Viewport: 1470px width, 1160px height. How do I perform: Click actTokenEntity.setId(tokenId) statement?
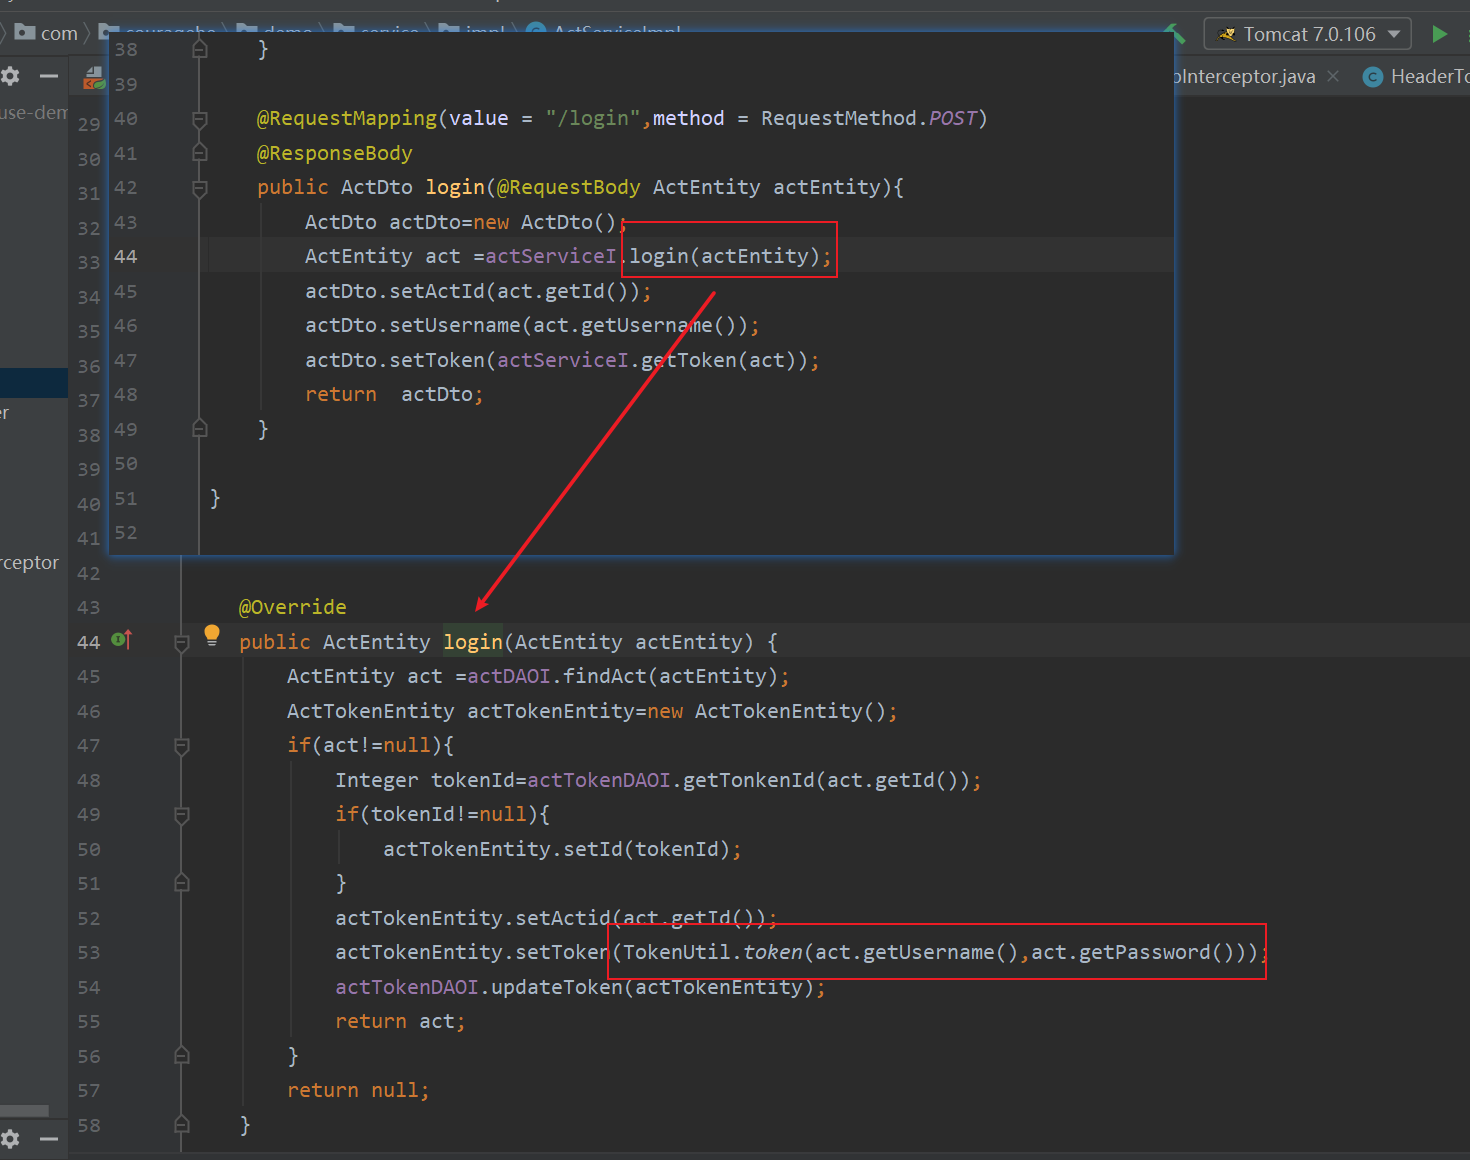click(562, 849)
